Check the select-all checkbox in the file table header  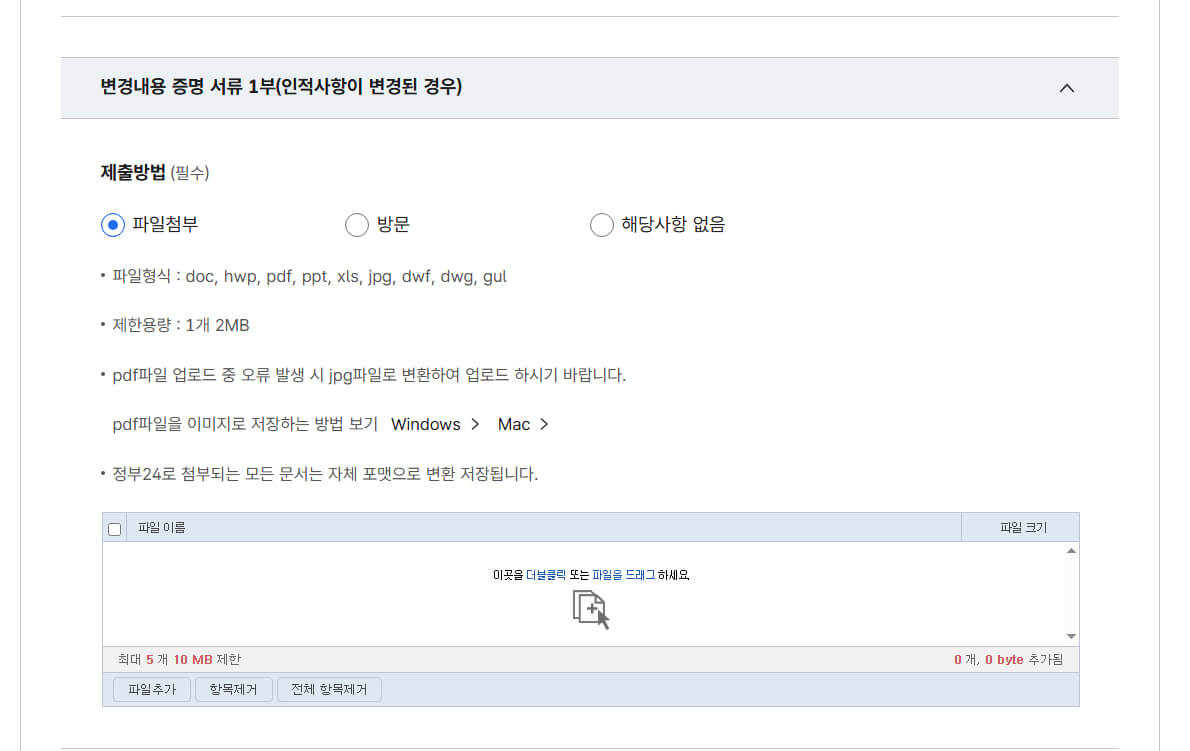coord(114,527)
